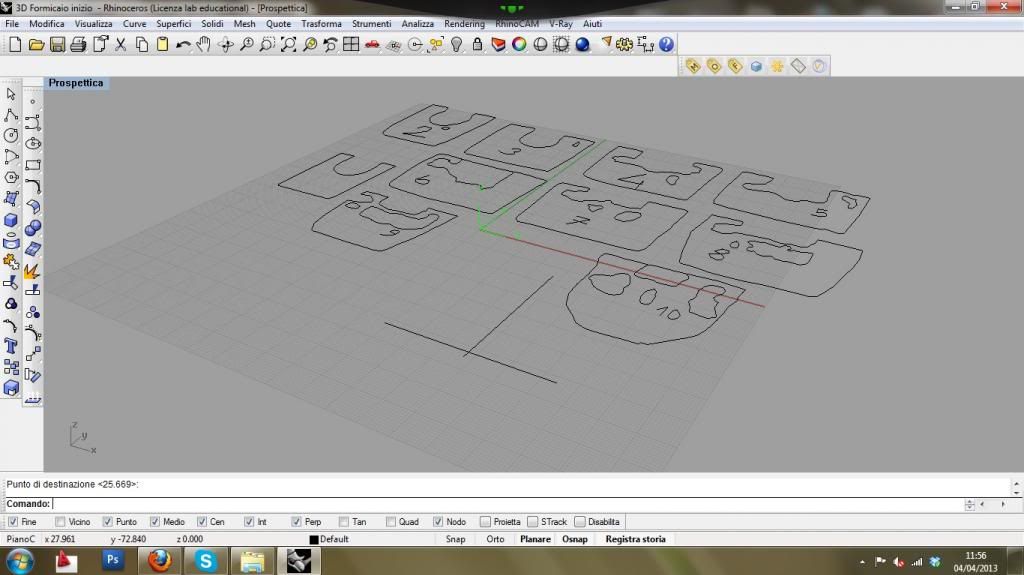Click the red car icon

click(372, 44)
